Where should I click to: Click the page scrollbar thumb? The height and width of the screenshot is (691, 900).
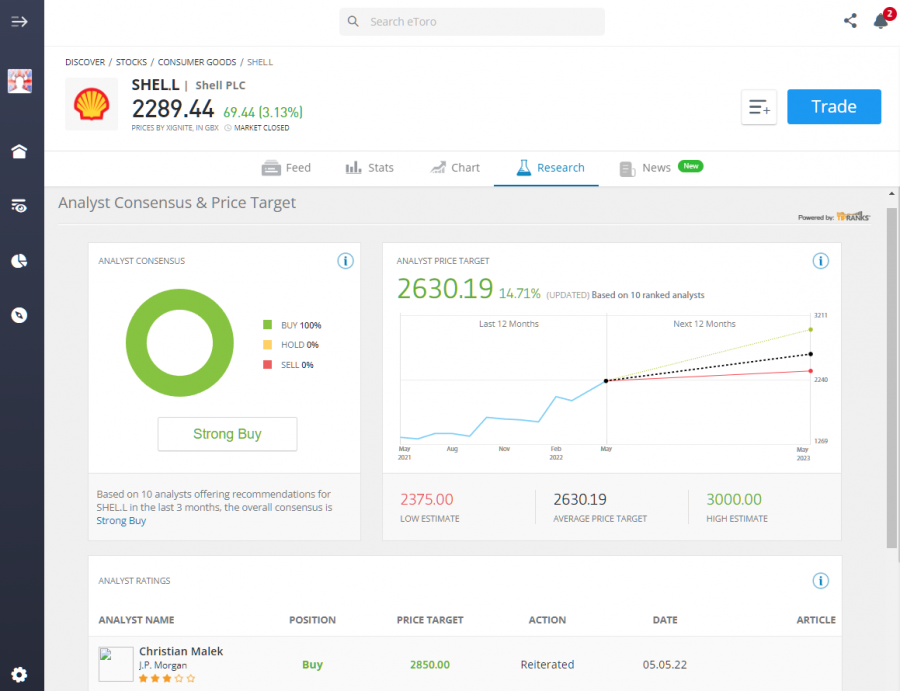coord(891,378)
